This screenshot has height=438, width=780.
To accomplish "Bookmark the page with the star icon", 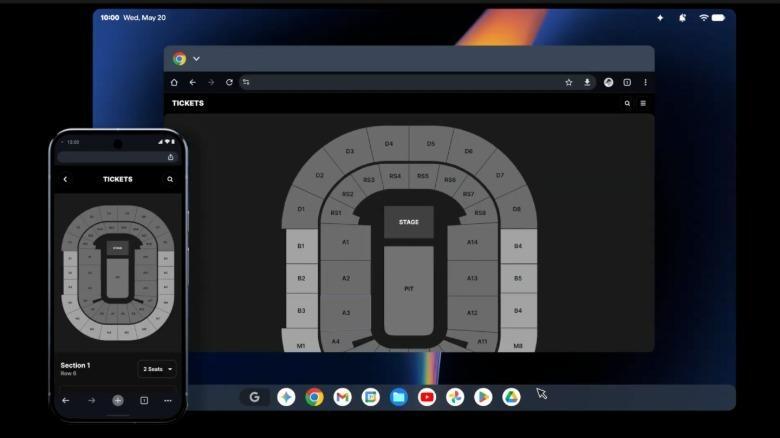I will click(569, 83).
